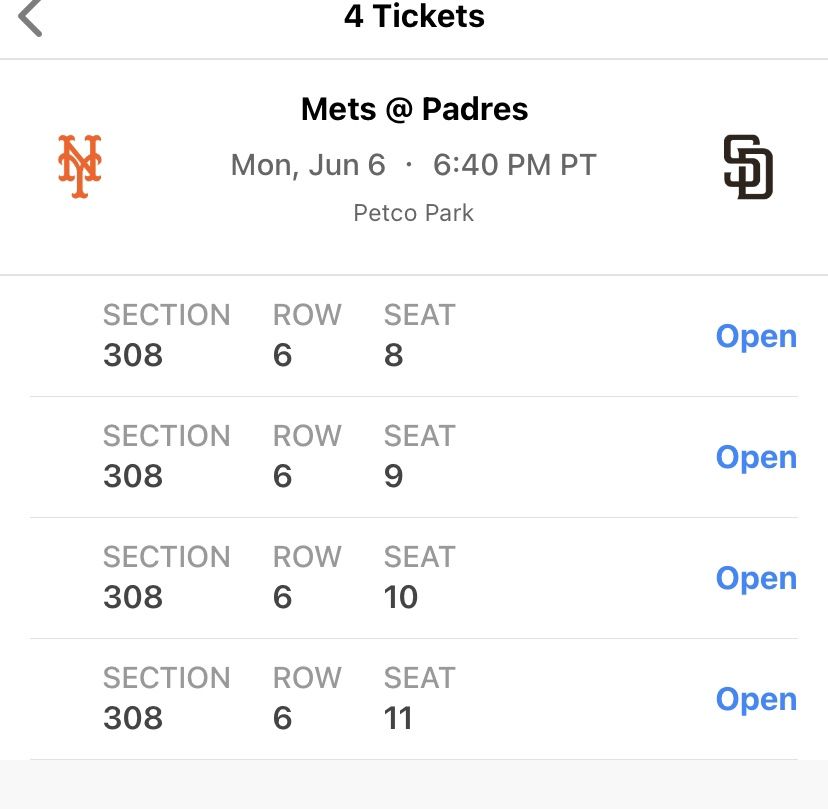
Task: Tap the Seat 8 number
Action: (394, 355)
